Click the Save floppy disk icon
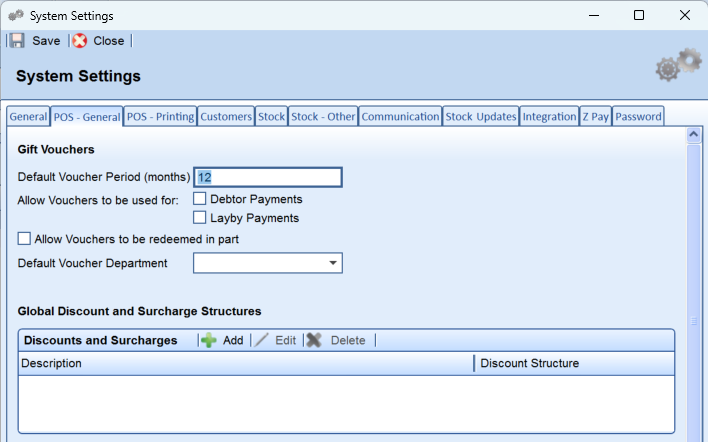This screenshot has height=442, width=708. click(17, 41)
